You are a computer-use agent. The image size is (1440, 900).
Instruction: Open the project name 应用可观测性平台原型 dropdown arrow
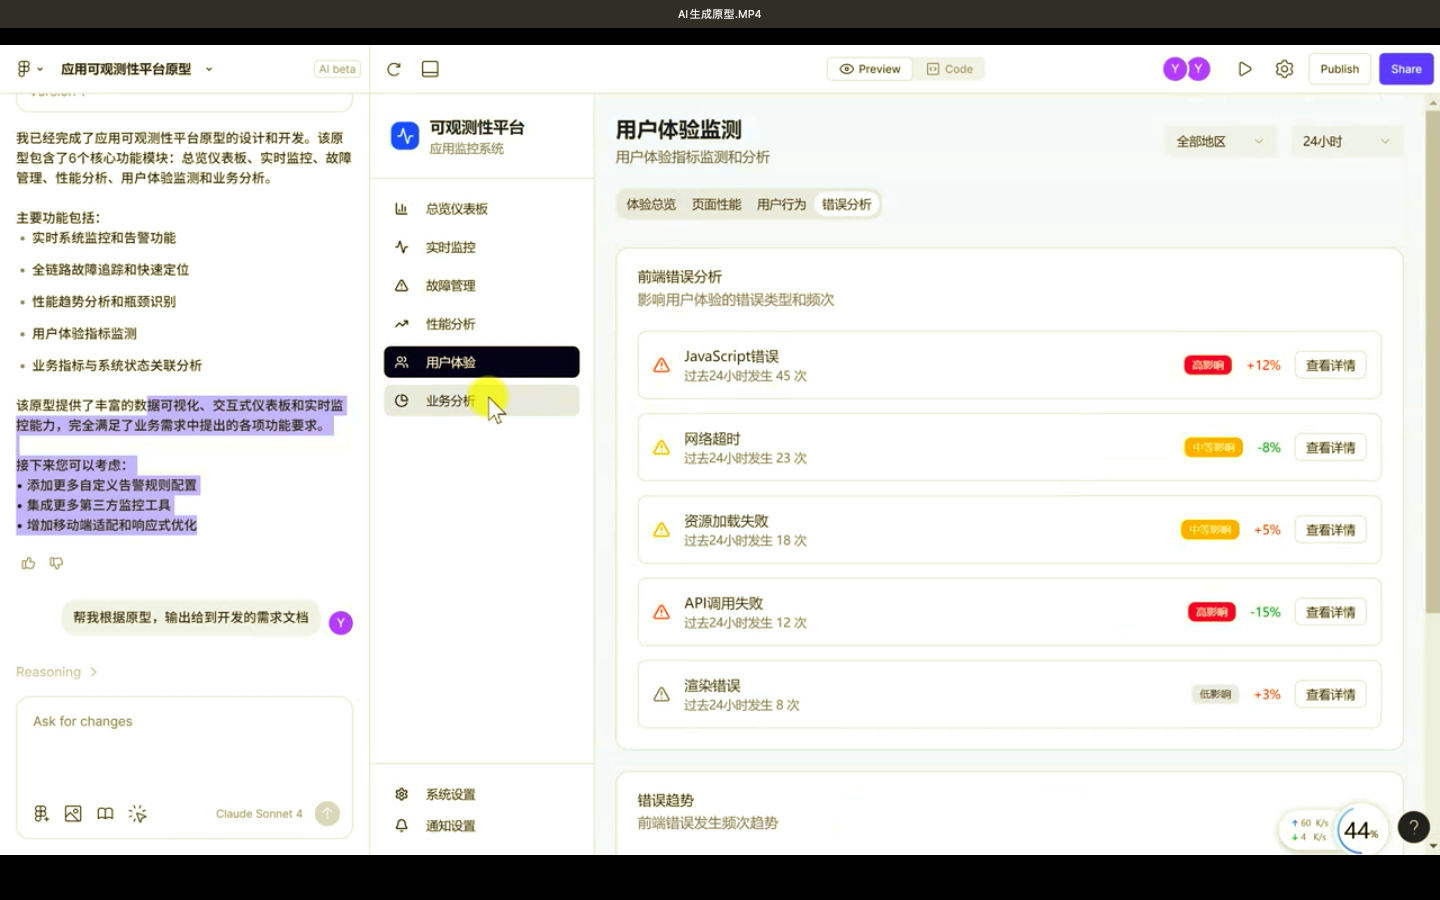[209, 69]
